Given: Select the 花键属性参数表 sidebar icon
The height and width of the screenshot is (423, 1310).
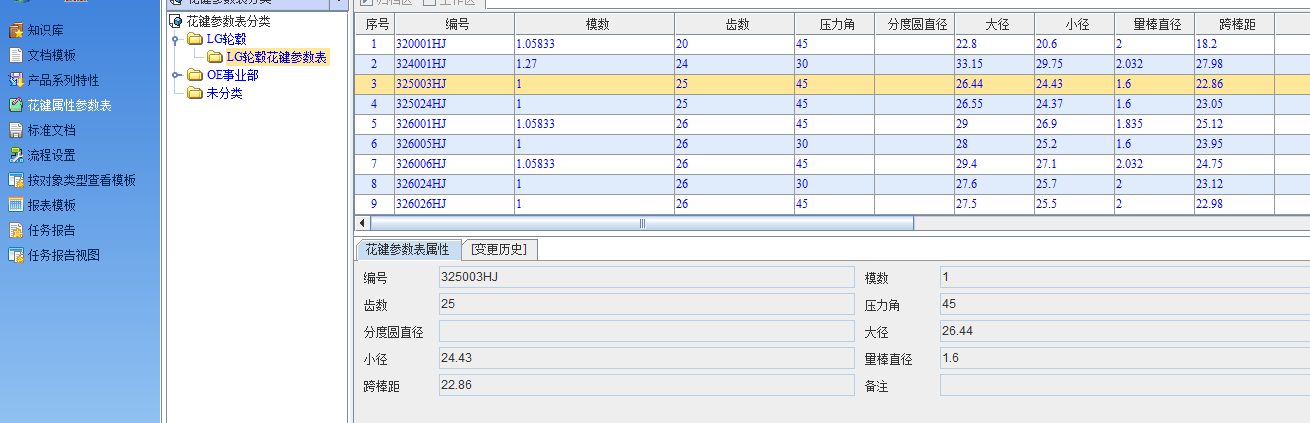Looking at the screenshot, I should (x=15, y=105).
